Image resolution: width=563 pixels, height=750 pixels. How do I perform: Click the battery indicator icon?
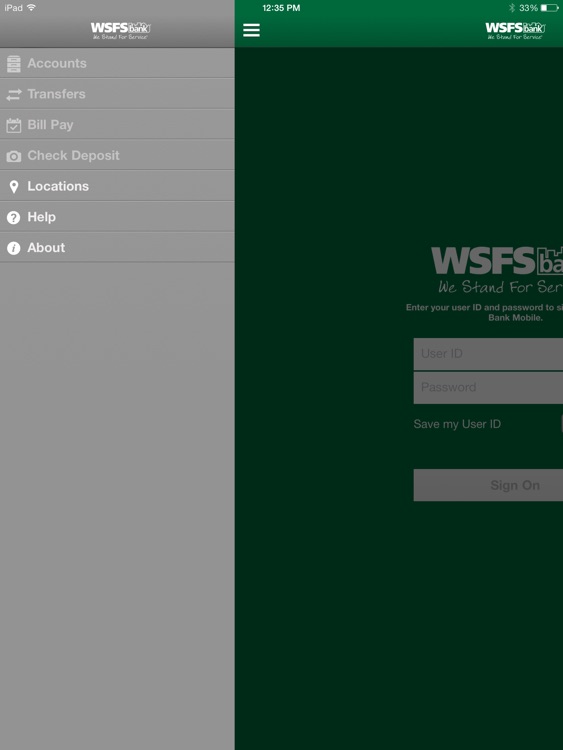(x=550, y=8)
